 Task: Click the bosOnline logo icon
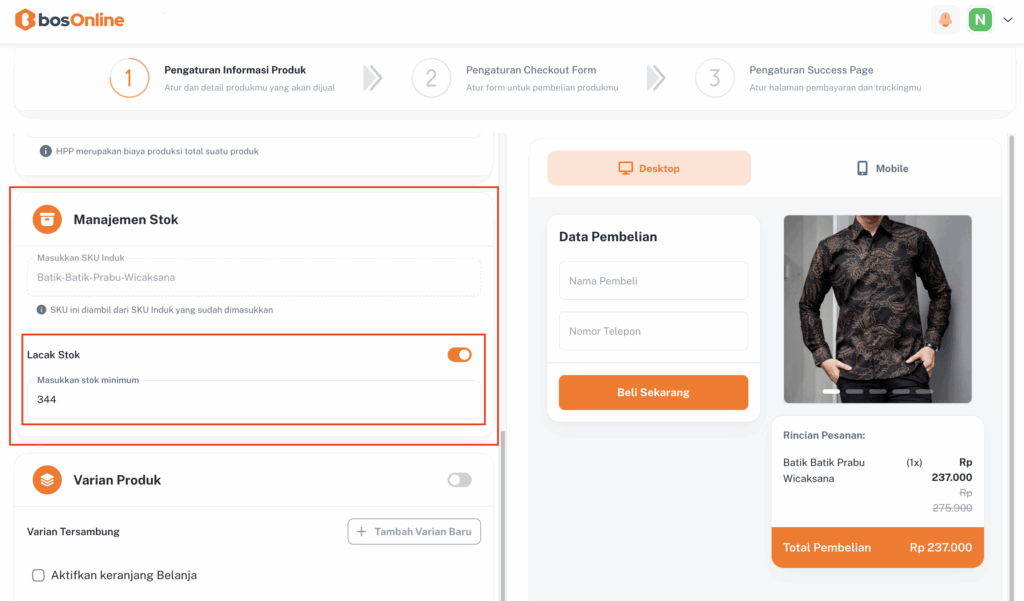click(25, 20)
